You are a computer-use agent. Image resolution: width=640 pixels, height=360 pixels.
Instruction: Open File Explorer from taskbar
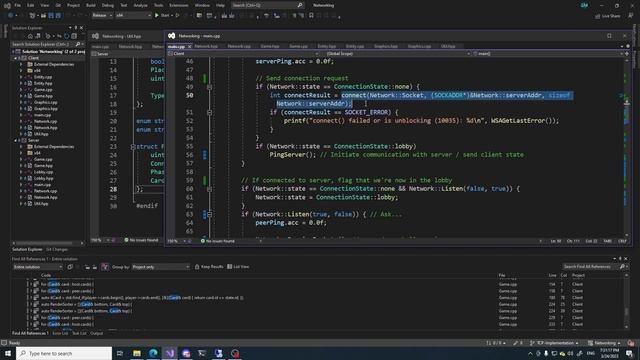(x=137, y=353)
